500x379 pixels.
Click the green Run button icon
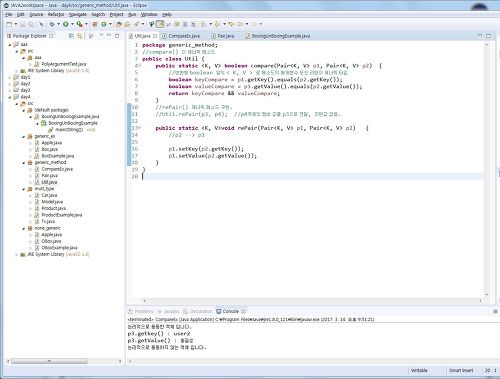[66, 24]
